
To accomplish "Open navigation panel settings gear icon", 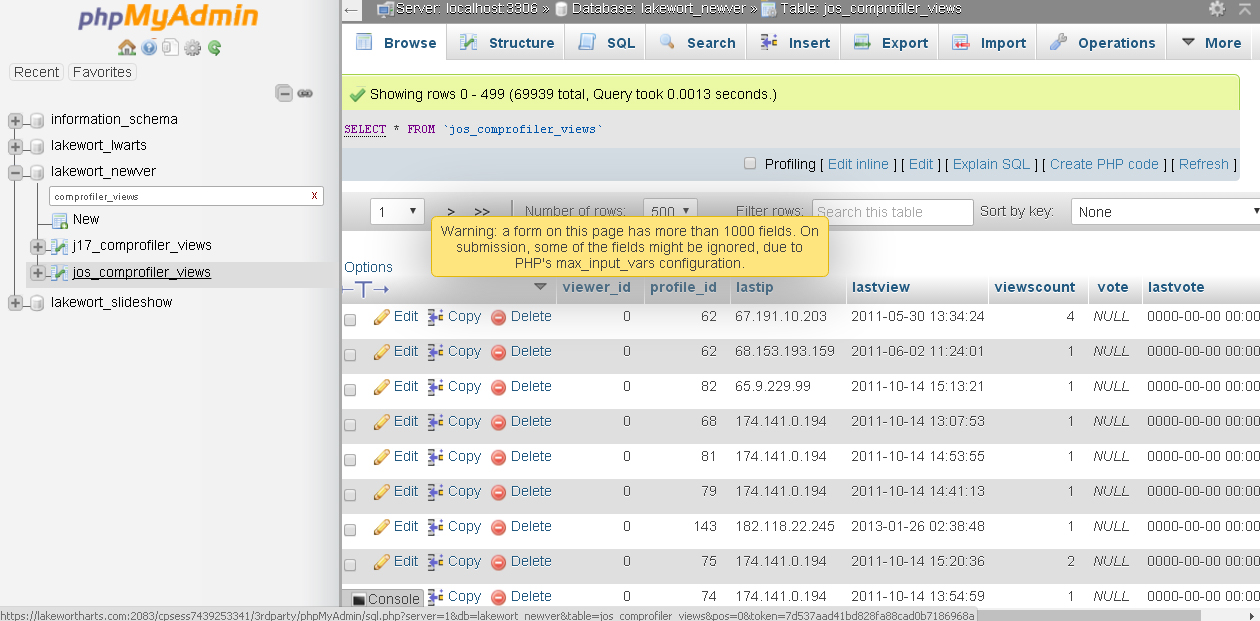I will (x=193, y=47).
